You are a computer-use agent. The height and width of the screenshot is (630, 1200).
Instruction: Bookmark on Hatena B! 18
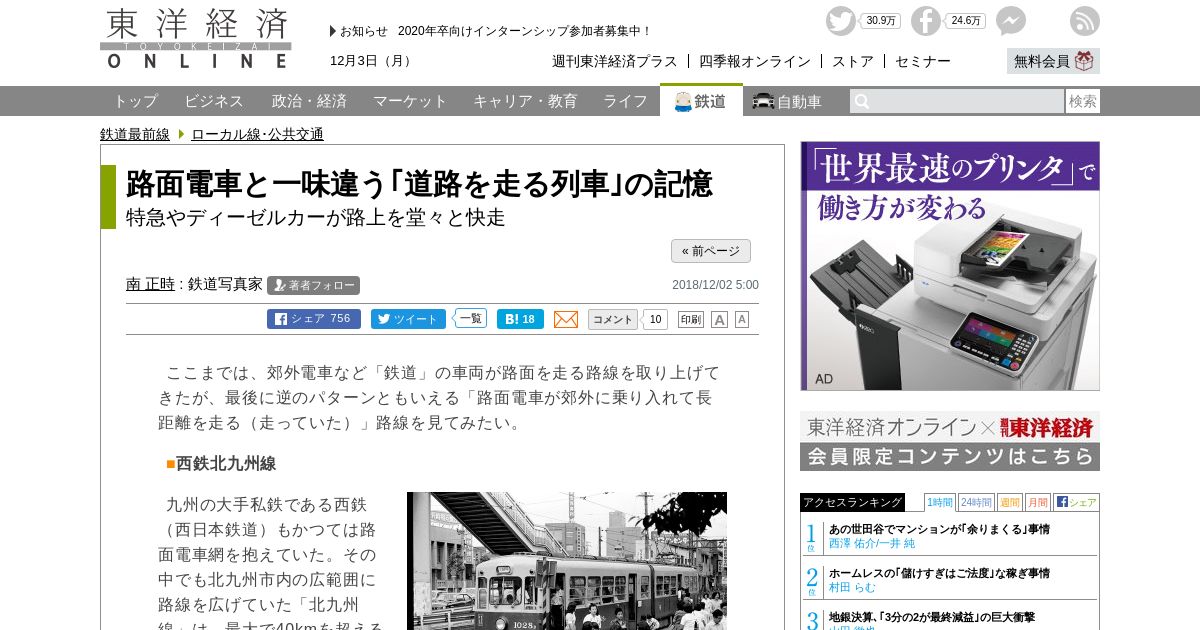click(520, 319)
